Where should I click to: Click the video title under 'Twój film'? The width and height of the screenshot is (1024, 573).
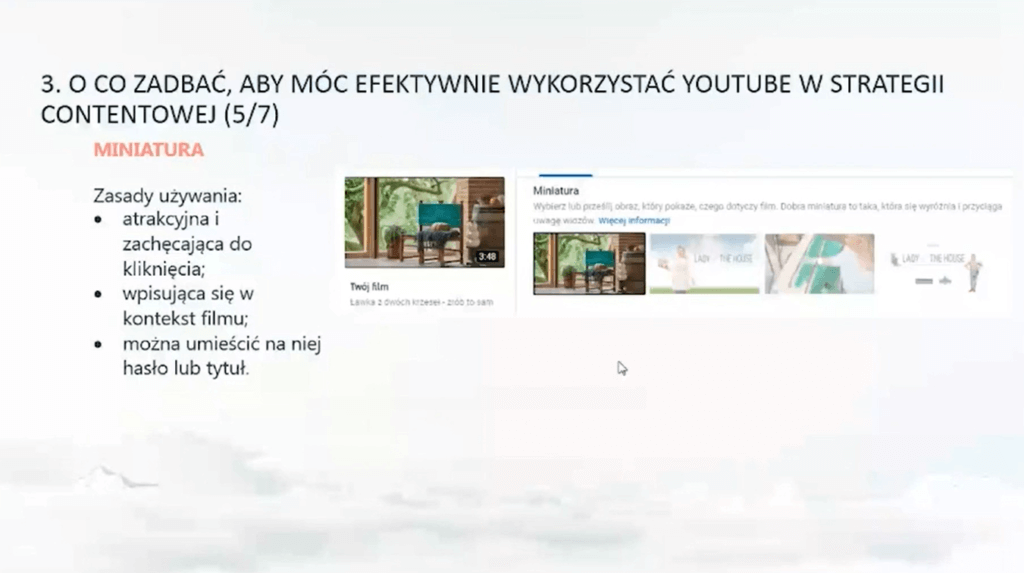point(421,301)
